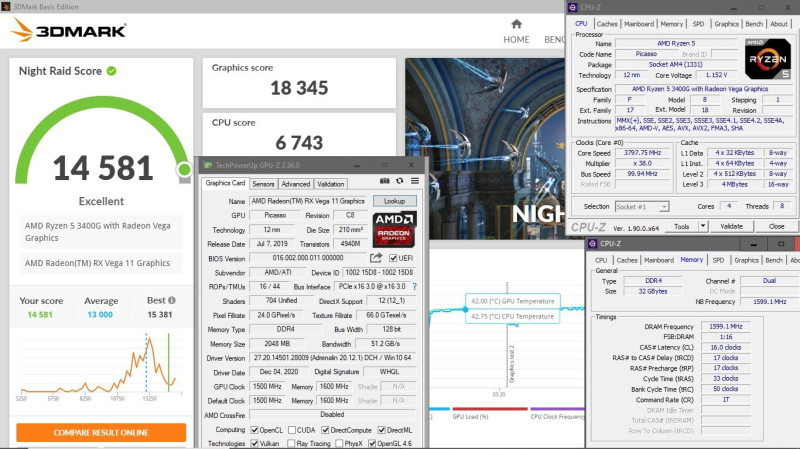Switch to the Sensors tab in GPU-Z
Screen dimensions: 800x449
click(x=263, y=184)
